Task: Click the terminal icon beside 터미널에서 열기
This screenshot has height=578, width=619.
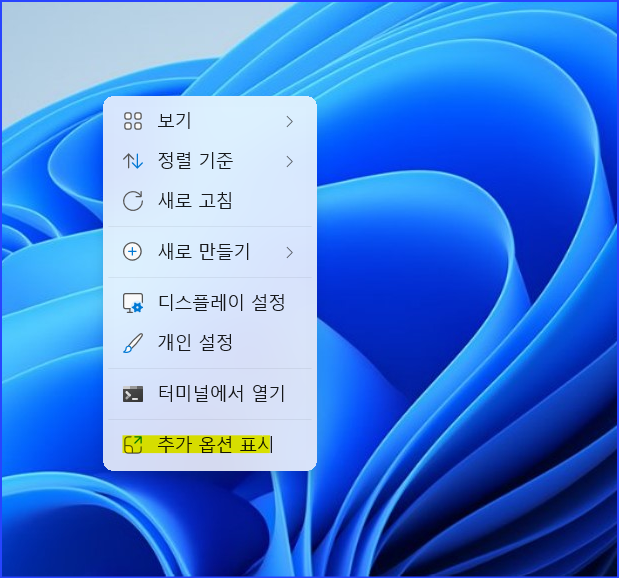Action: tap(133, 394)
